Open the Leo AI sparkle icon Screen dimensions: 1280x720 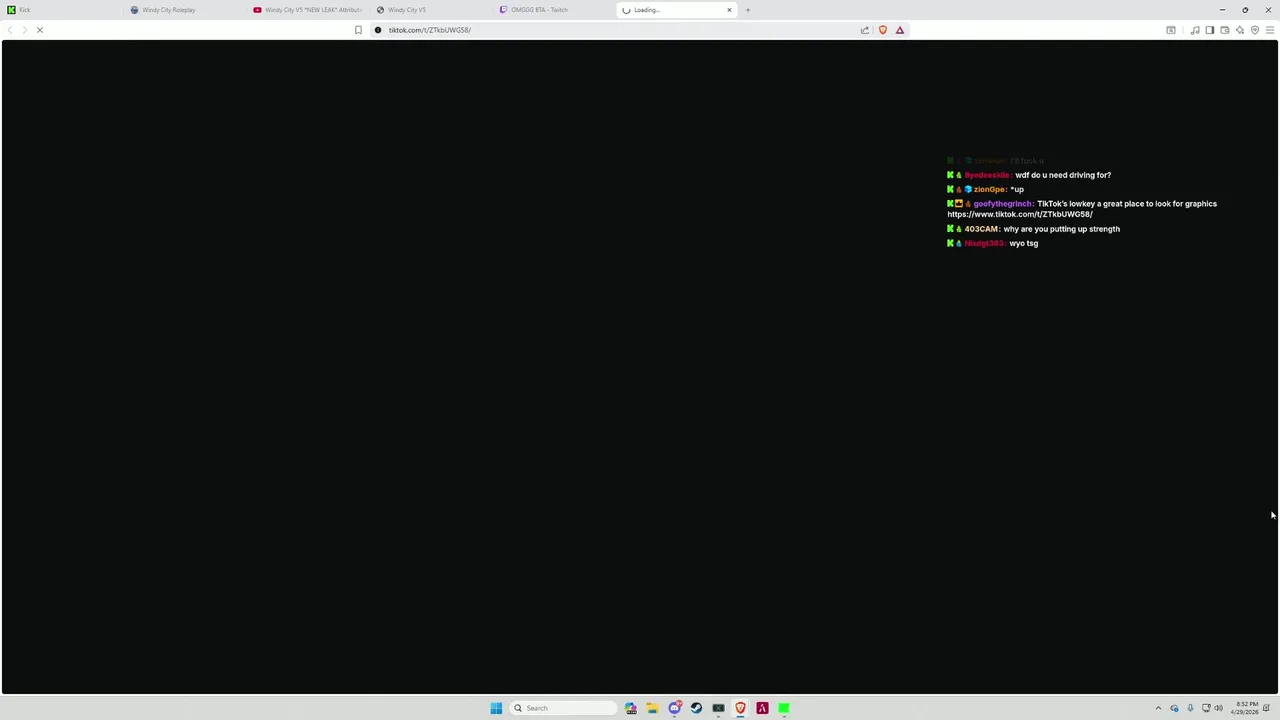[x=1240, y=30]
